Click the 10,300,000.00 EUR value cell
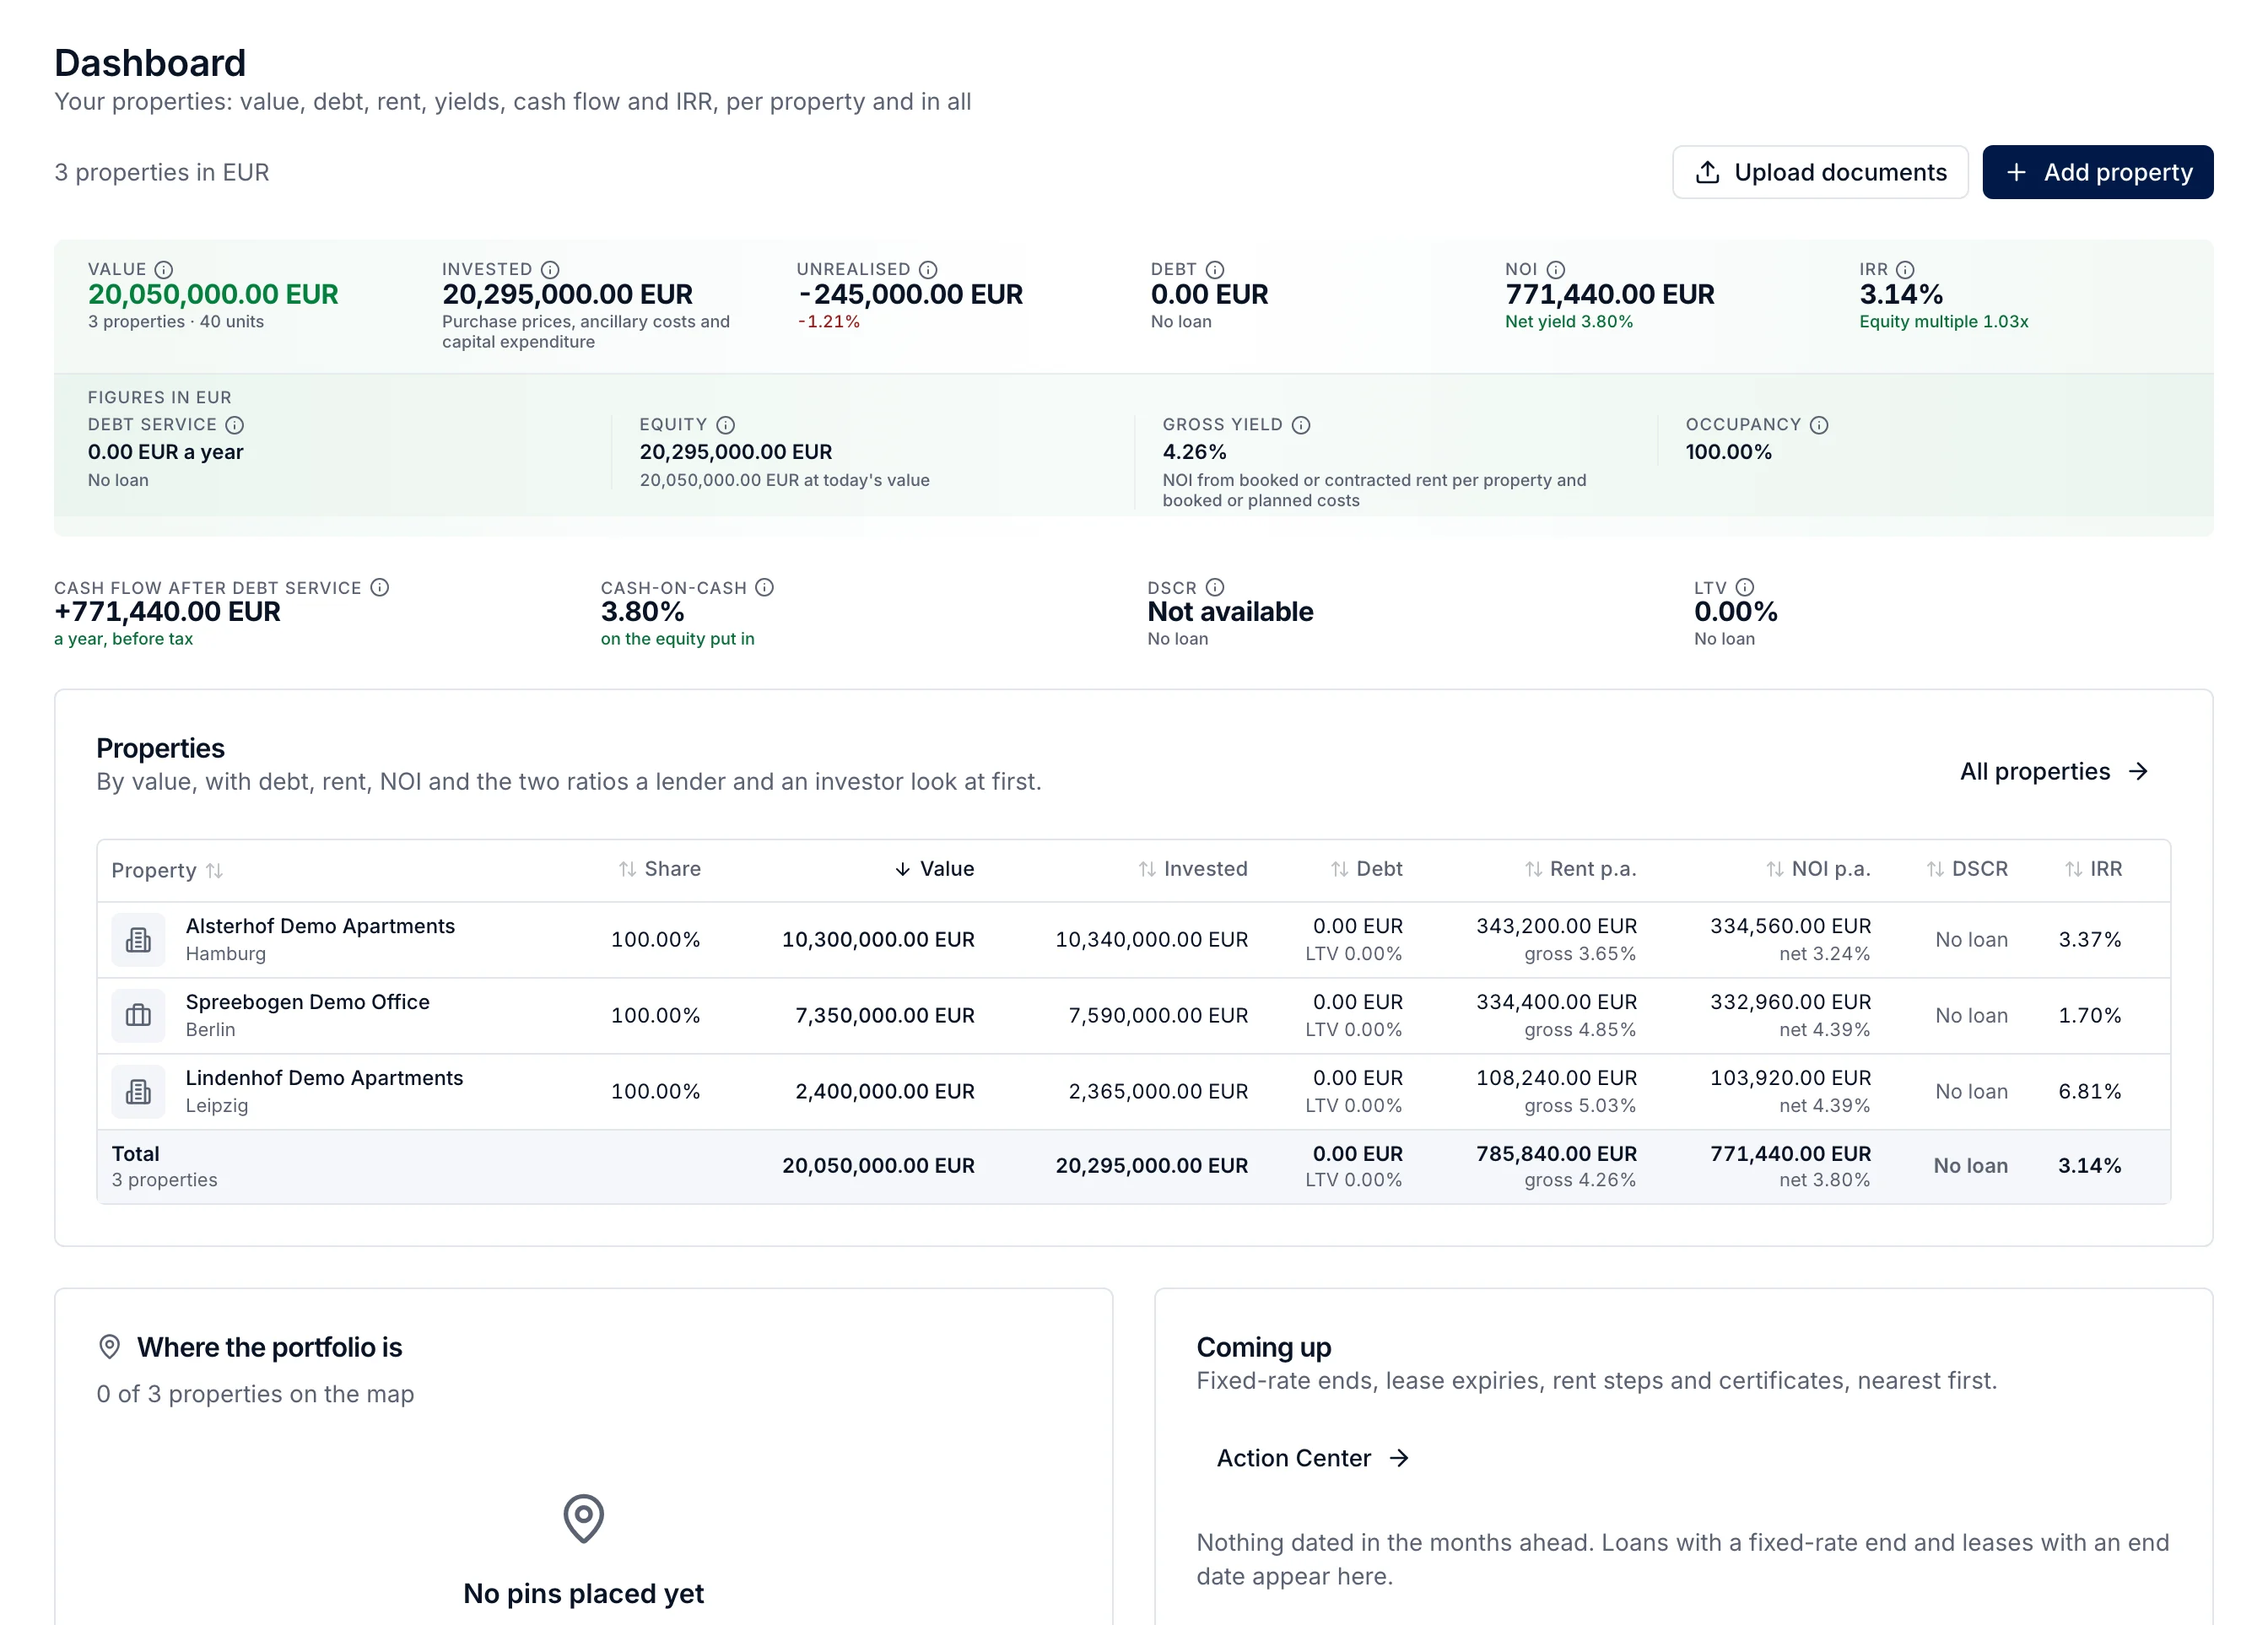 878,940
